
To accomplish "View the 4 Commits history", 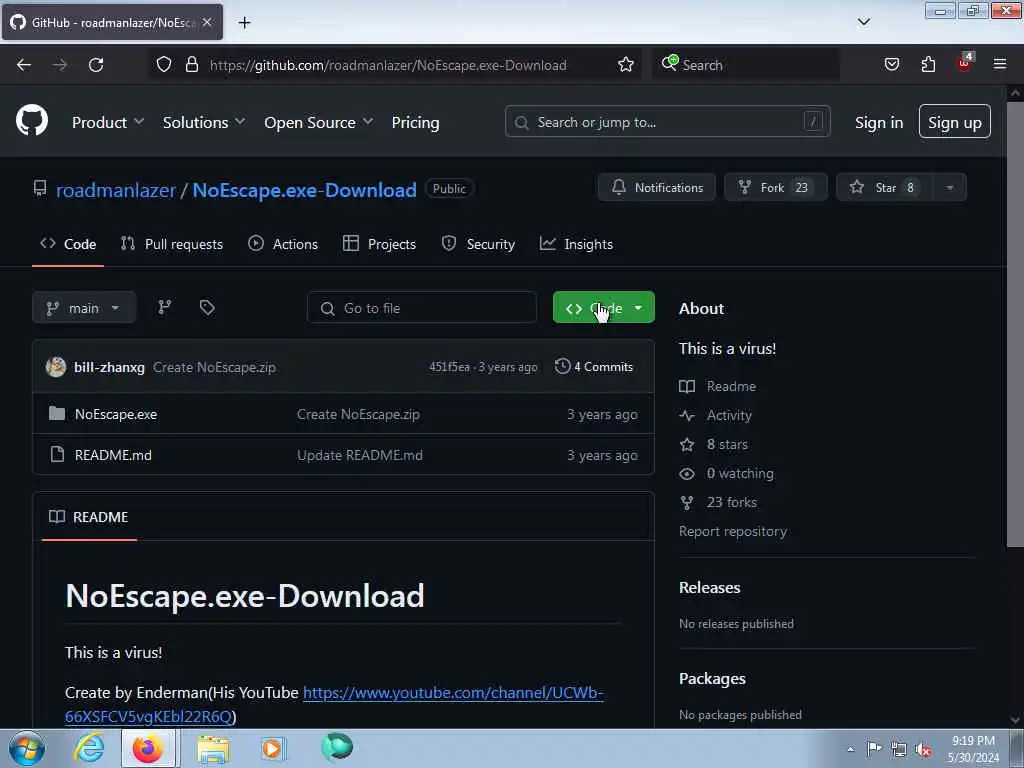I will tap(594, 366).
